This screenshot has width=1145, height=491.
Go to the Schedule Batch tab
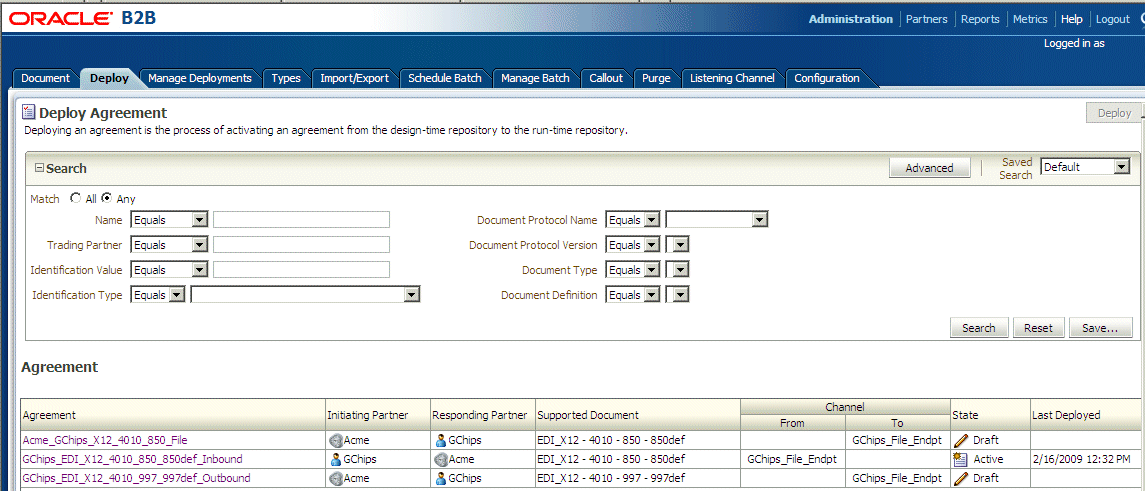pyautogui.click(x=445, y=78)
